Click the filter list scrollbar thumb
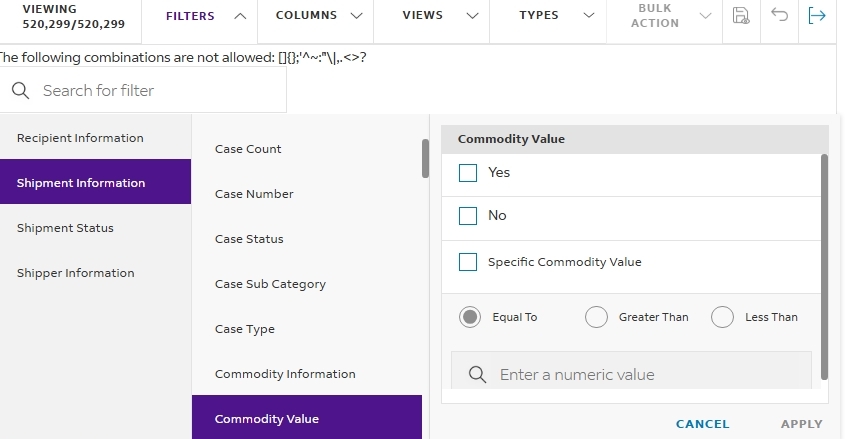The height and width of the screenshot is (439, 851). coord(425,158)
